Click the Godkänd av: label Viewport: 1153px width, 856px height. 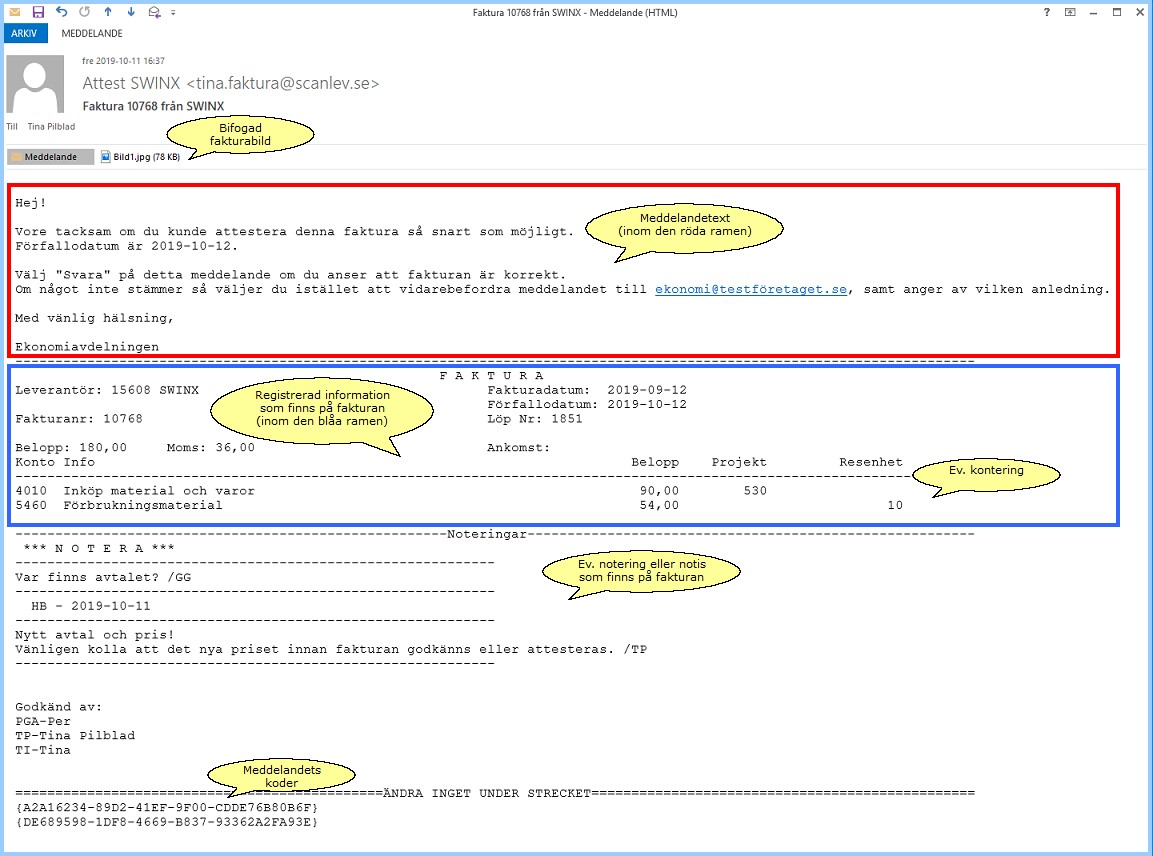[58, 707]
